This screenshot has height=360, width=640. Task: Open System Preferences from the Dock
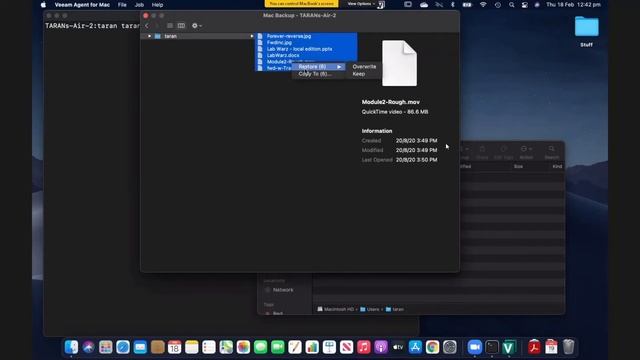tap(450, 347)
